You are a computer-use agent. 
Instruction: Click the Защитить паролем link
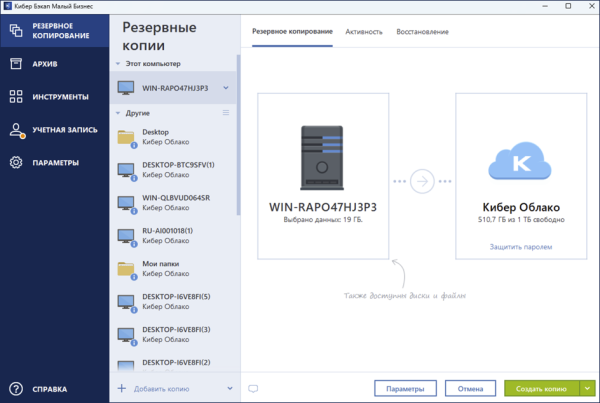520,246
